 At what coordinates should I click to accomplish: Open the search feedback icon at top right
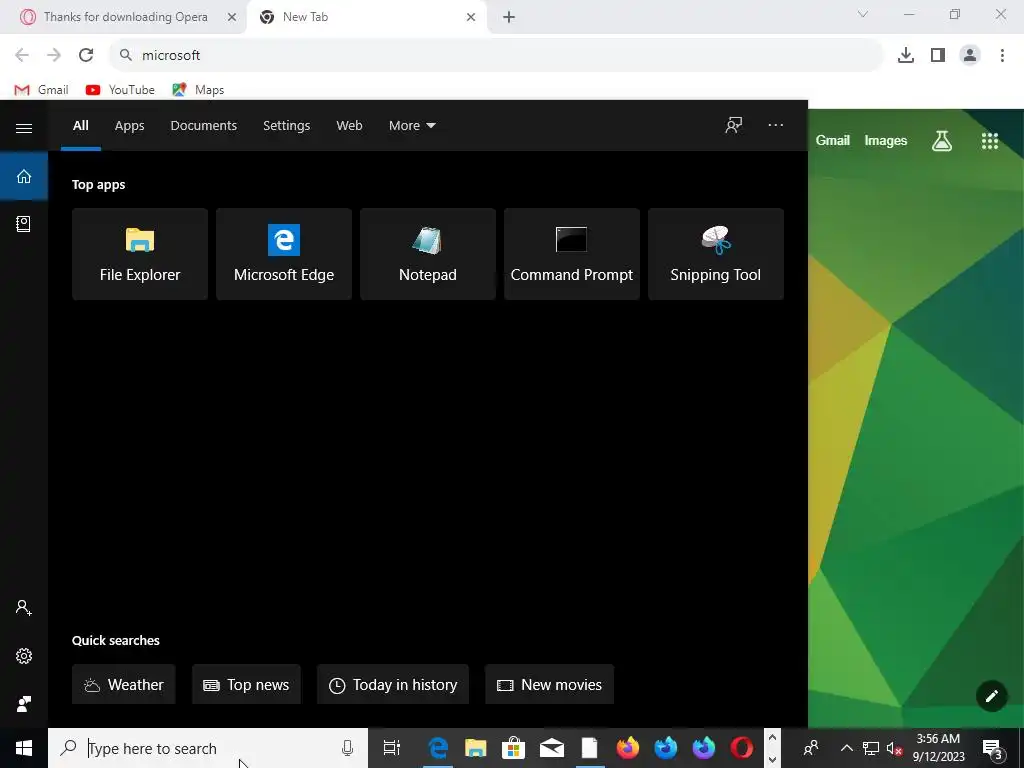click(x=733, y=125)
